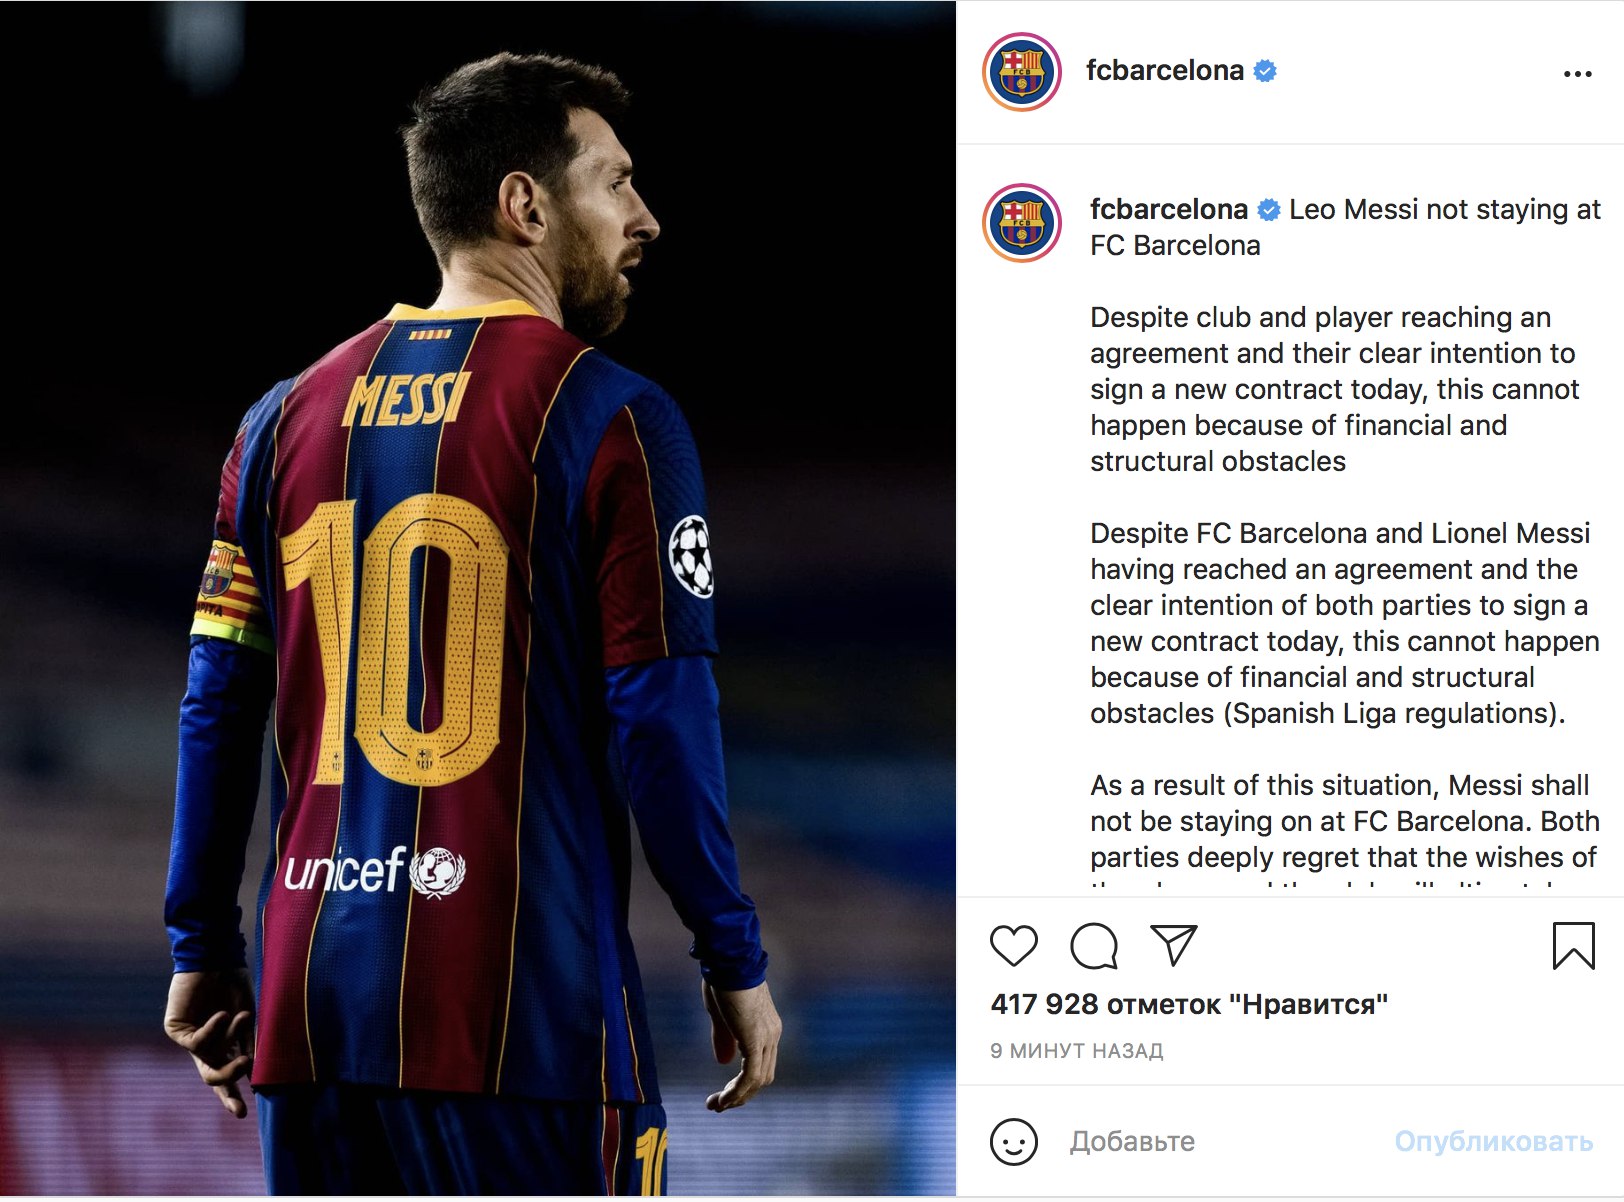The height and width of the screenshot is (1202, 1624).
Task: Click the Spanish Liga regulations paragraph
Action: point(1345,623)
